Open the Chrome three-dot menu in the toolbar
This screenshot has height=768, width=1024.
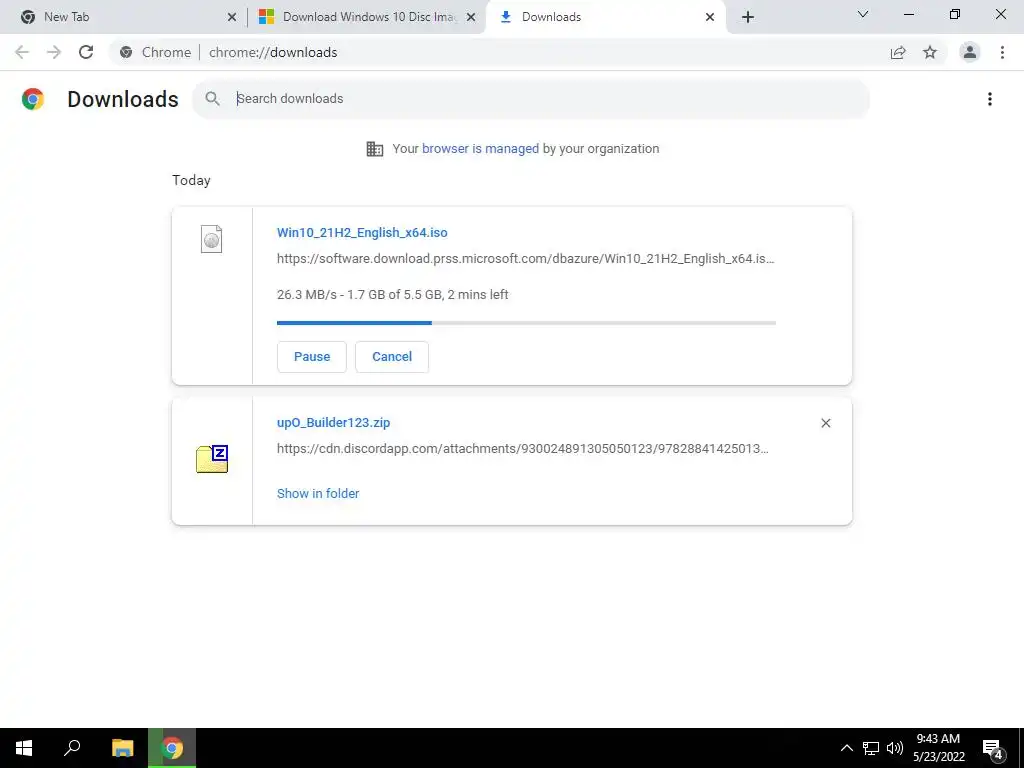click(1002, 52)
